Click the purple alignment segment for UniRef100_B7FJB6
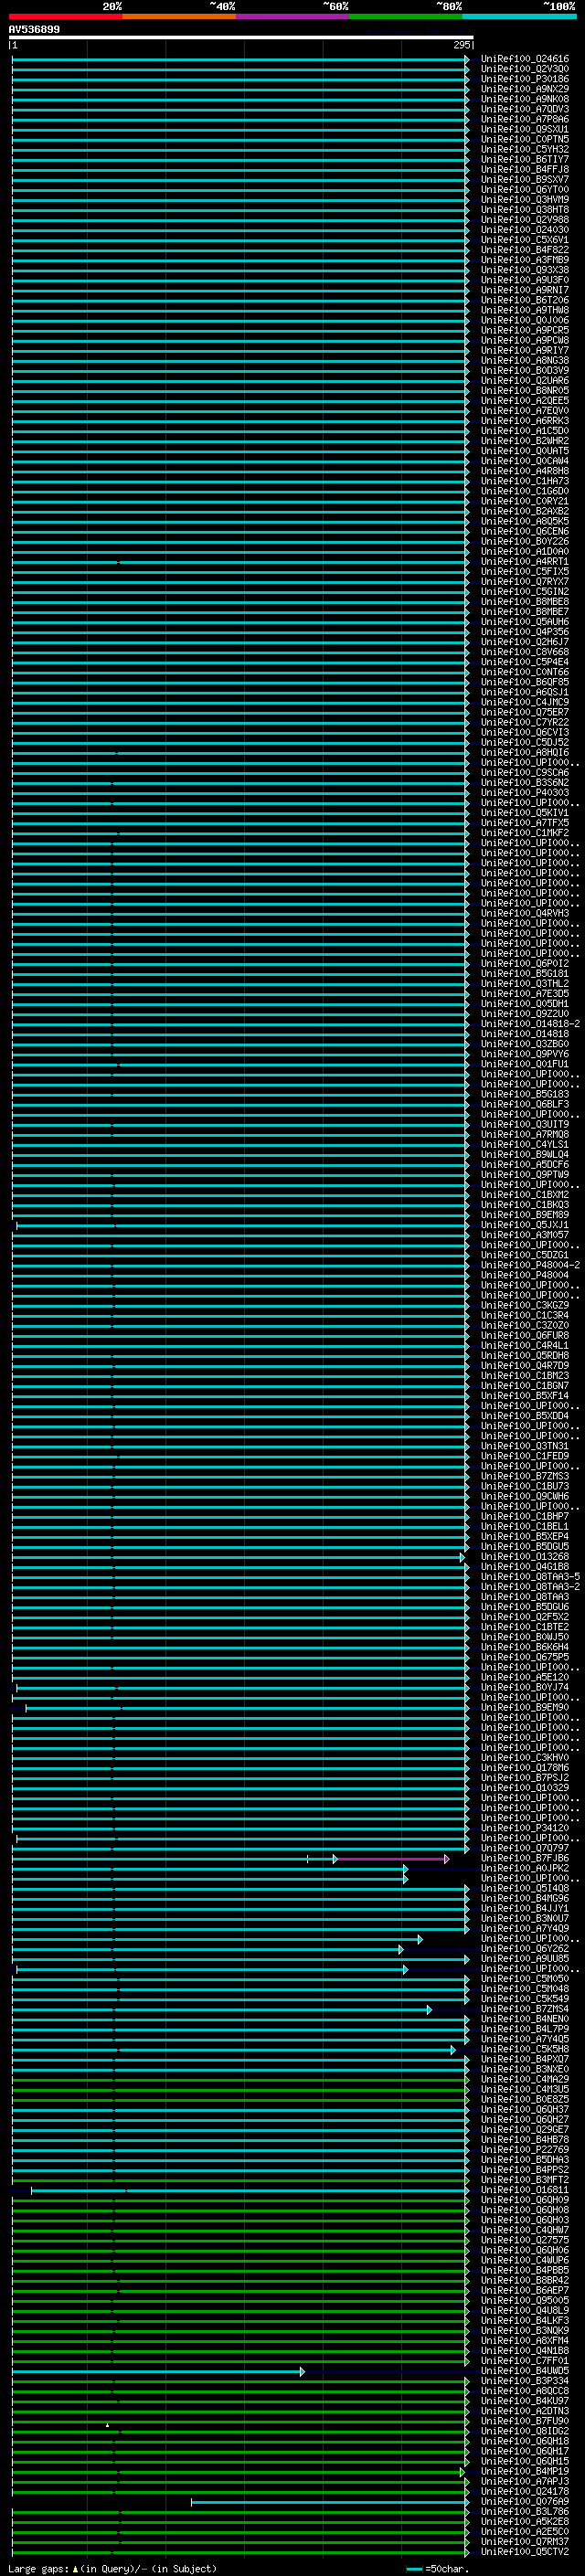This screenshot has width=585, height=2576. [391, 1858]
